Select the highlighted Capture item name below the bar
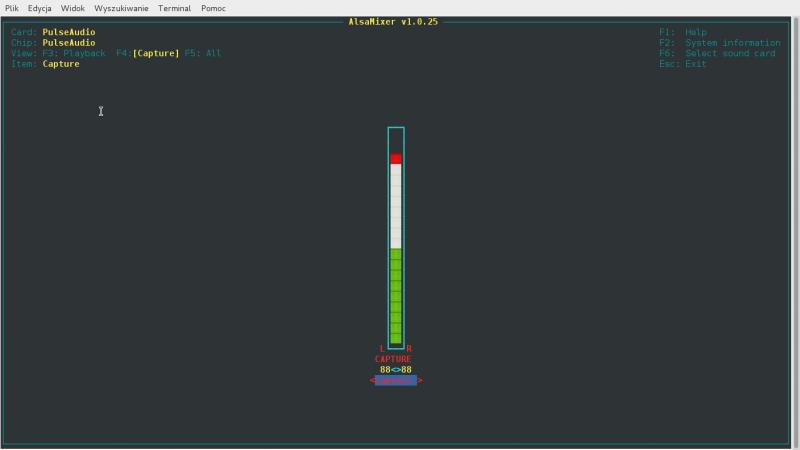Viewport: 800px width, 450px height. tap(396, 381)
